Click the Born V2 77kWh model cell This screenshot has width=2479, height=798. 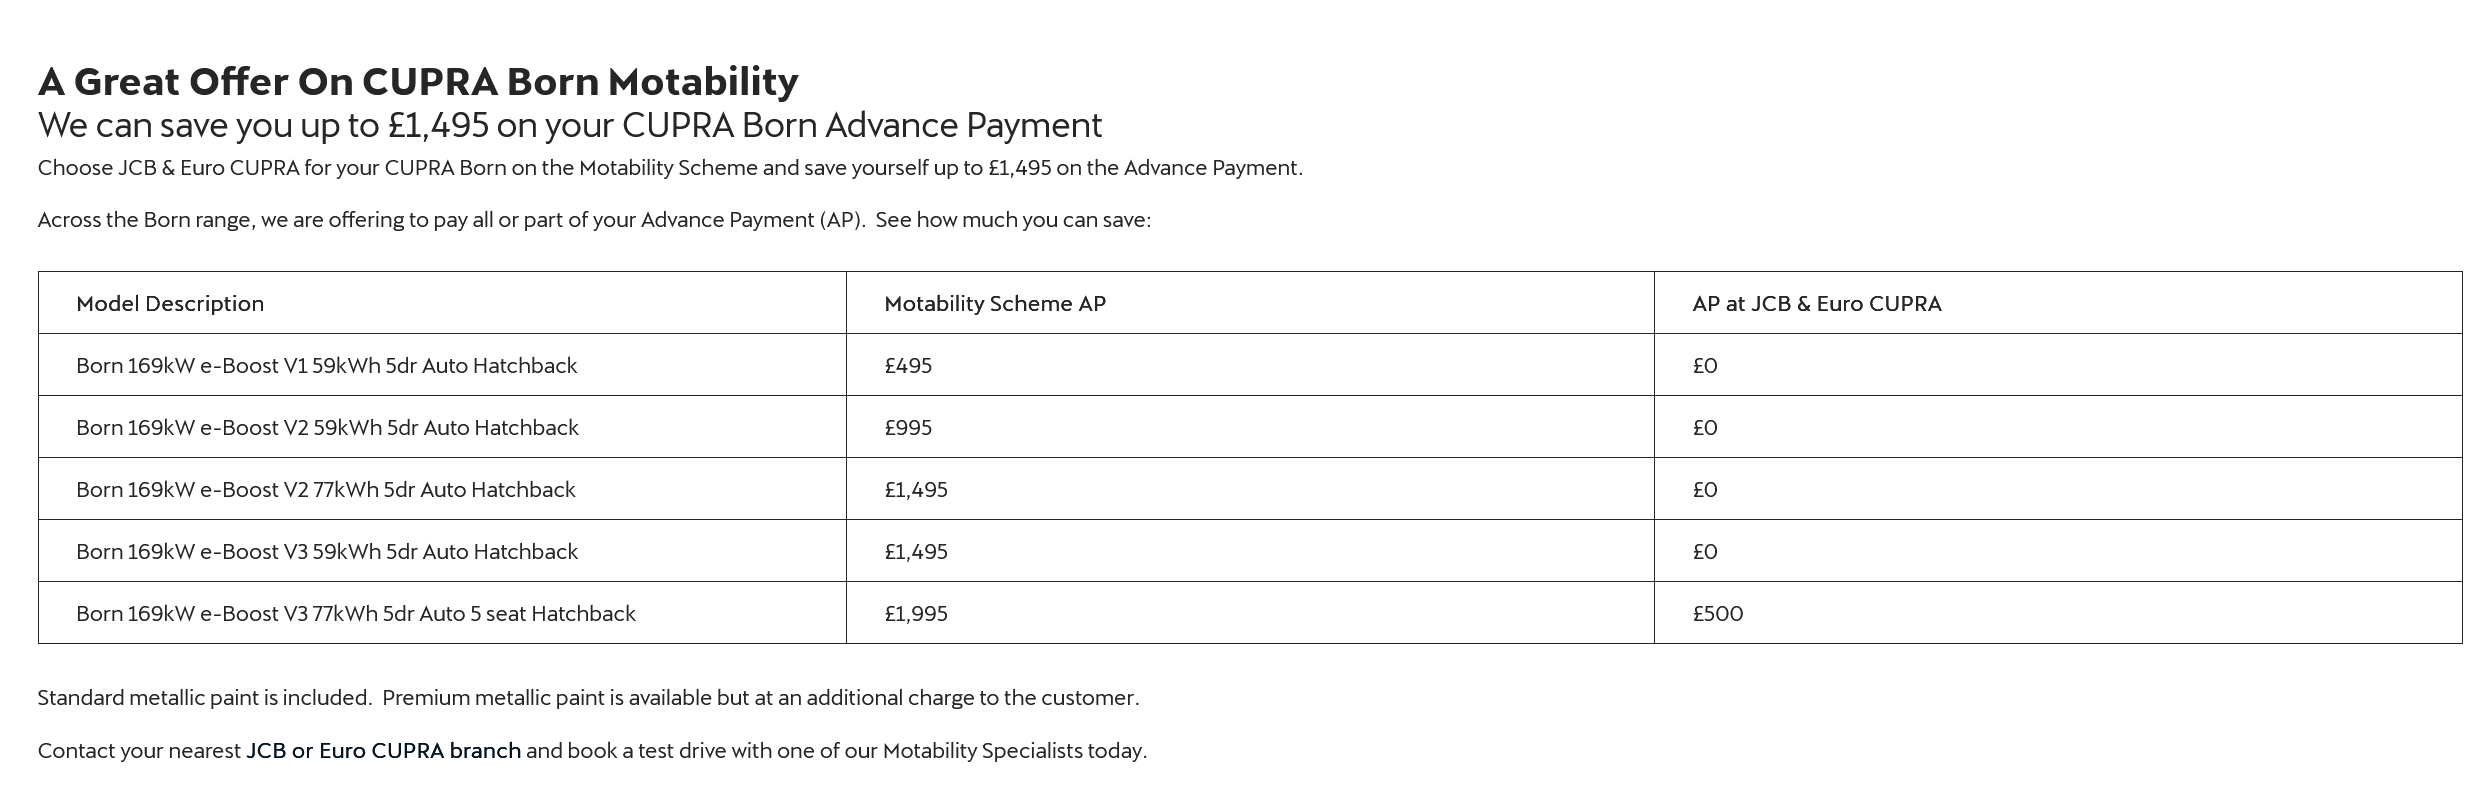click(325, 490)
